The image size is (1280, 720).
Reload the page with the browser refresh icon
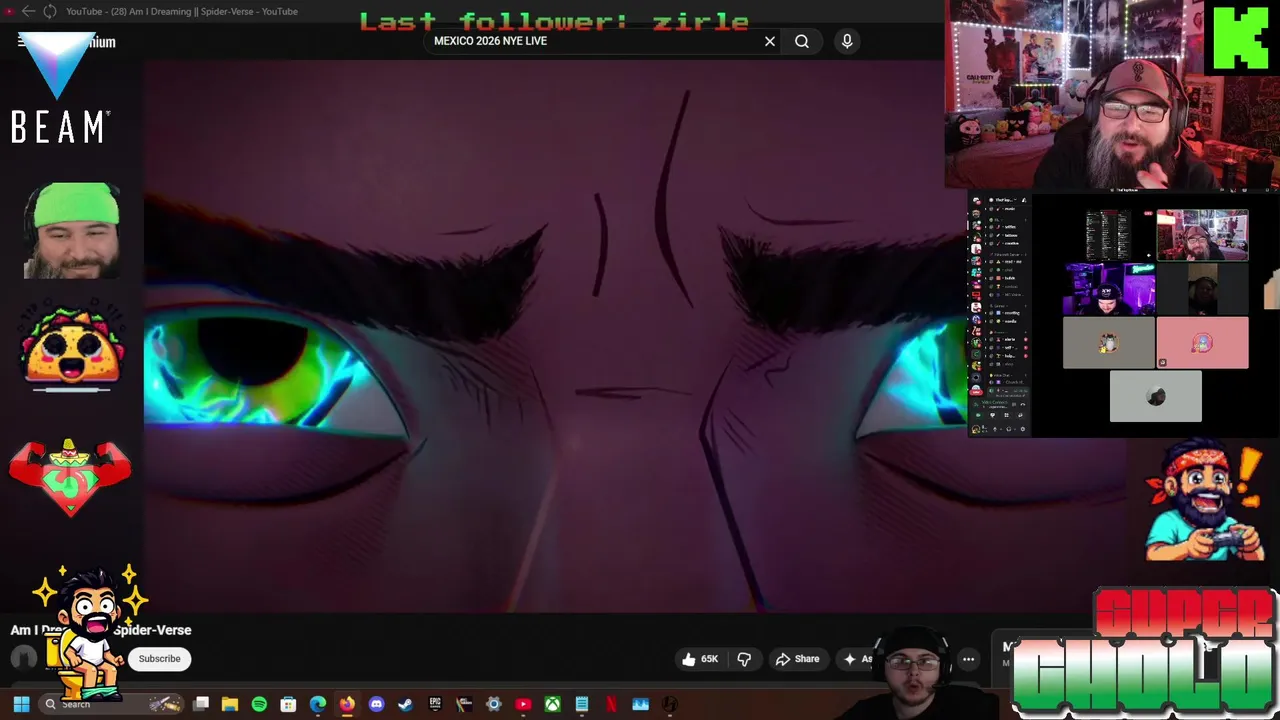[x=50, y=11]
